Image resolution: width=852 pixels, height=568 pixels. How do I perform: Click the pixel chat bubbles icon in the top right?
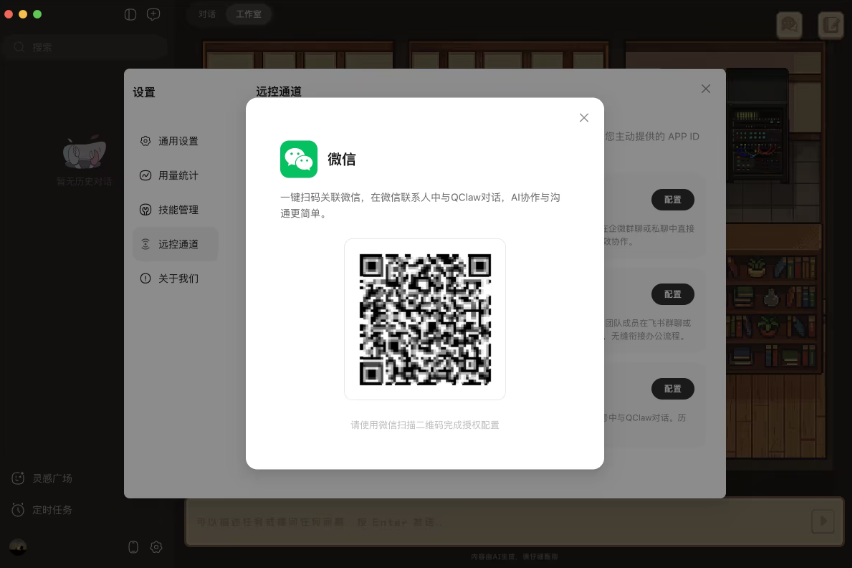[790, 25]
